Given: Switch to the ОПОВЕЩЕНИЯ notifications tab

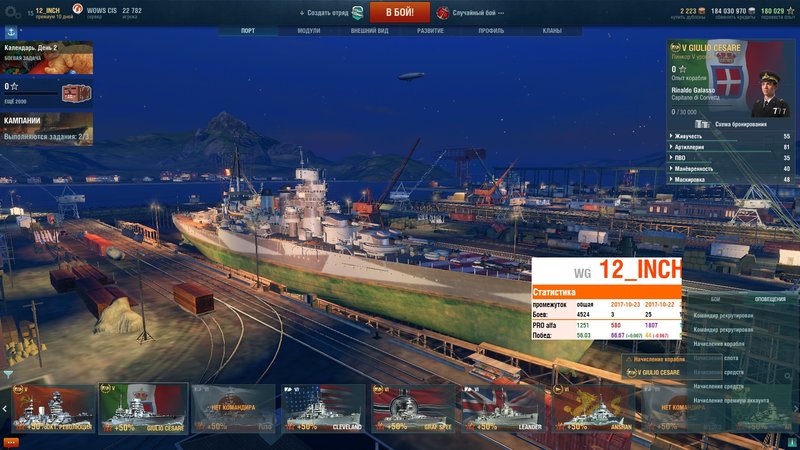Looking at the screenshot, I should point(770,299).
